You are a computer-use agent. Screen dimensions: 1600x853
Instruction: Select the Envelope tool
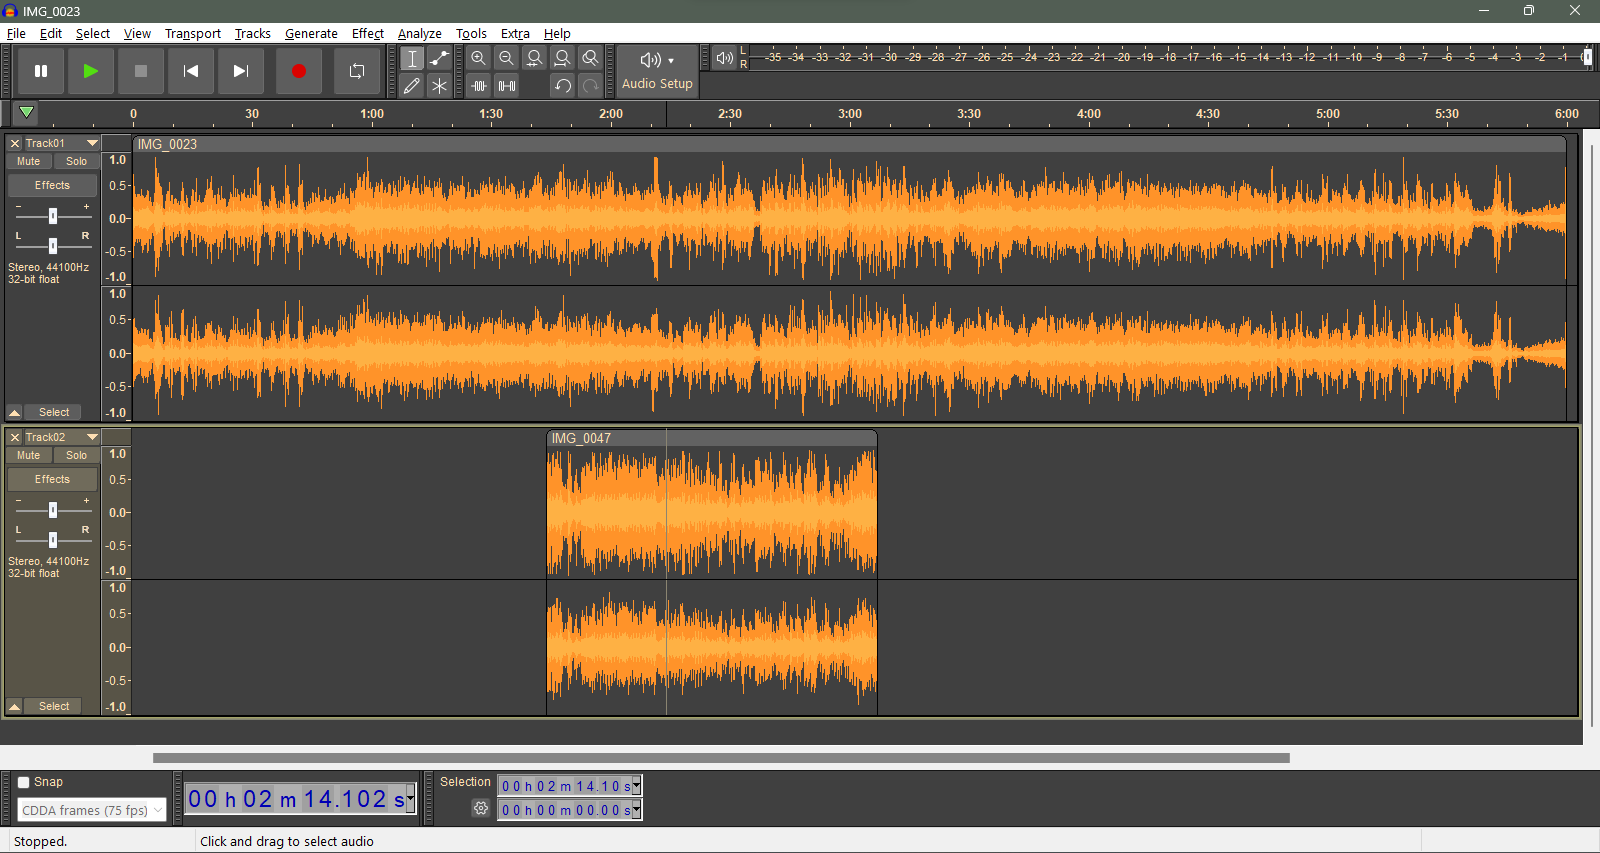(x=439, y=59)
